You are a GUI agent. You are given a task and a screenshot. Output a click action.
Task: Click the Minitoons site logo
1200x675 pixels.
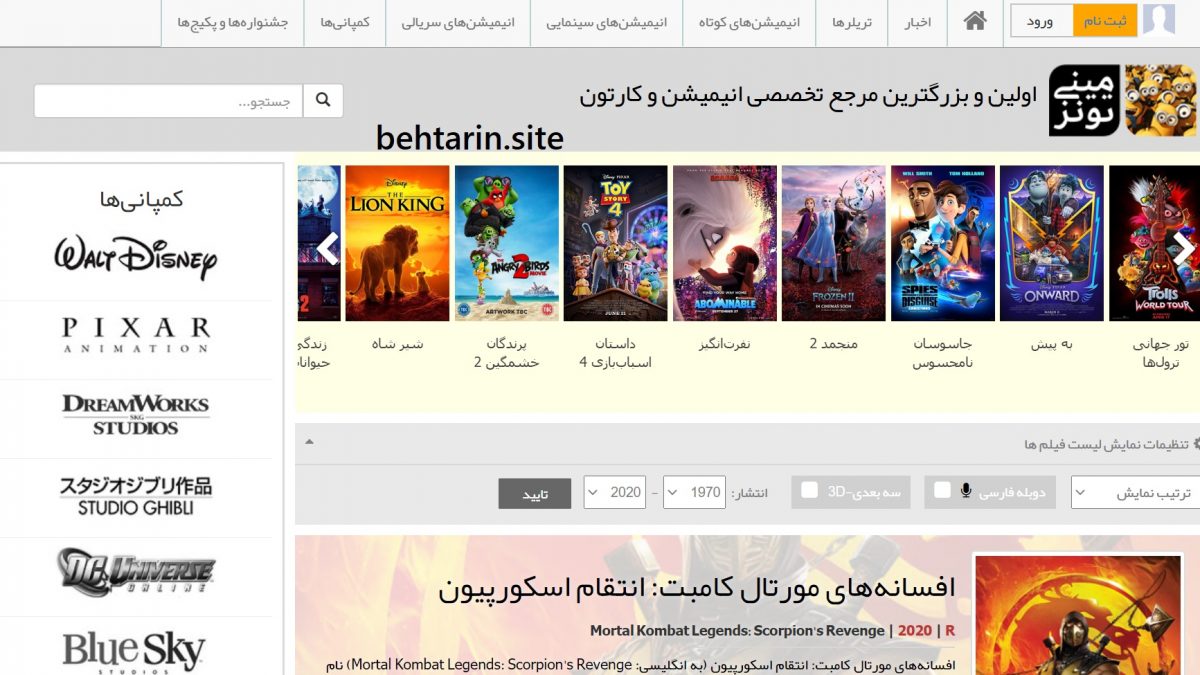pyautogui.click(x=1122, y=100)
